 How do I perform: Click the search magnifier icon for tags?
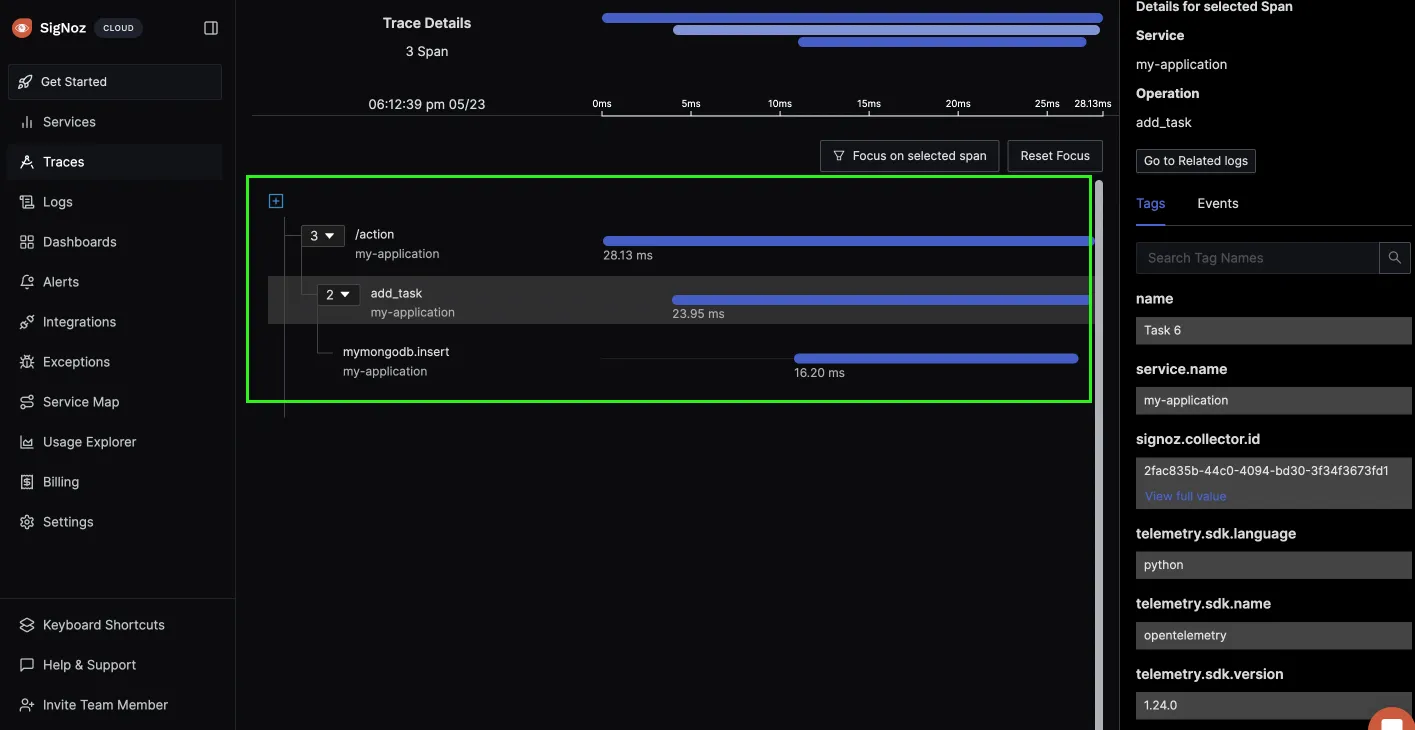point(1394,258)
